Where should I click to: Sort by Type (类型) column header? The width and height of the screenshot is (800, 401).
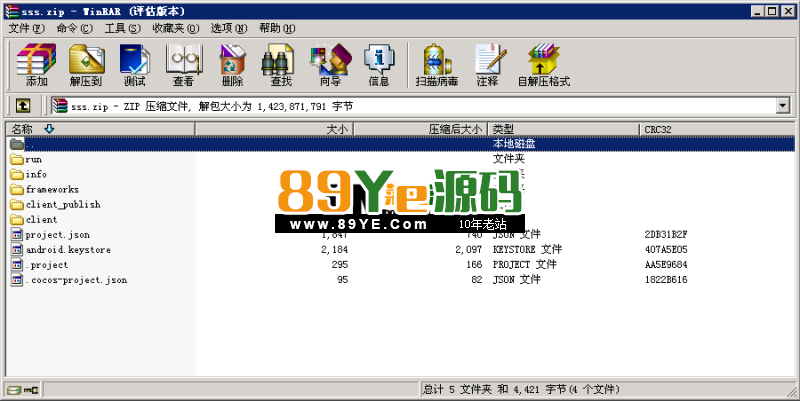pos(563,129)
